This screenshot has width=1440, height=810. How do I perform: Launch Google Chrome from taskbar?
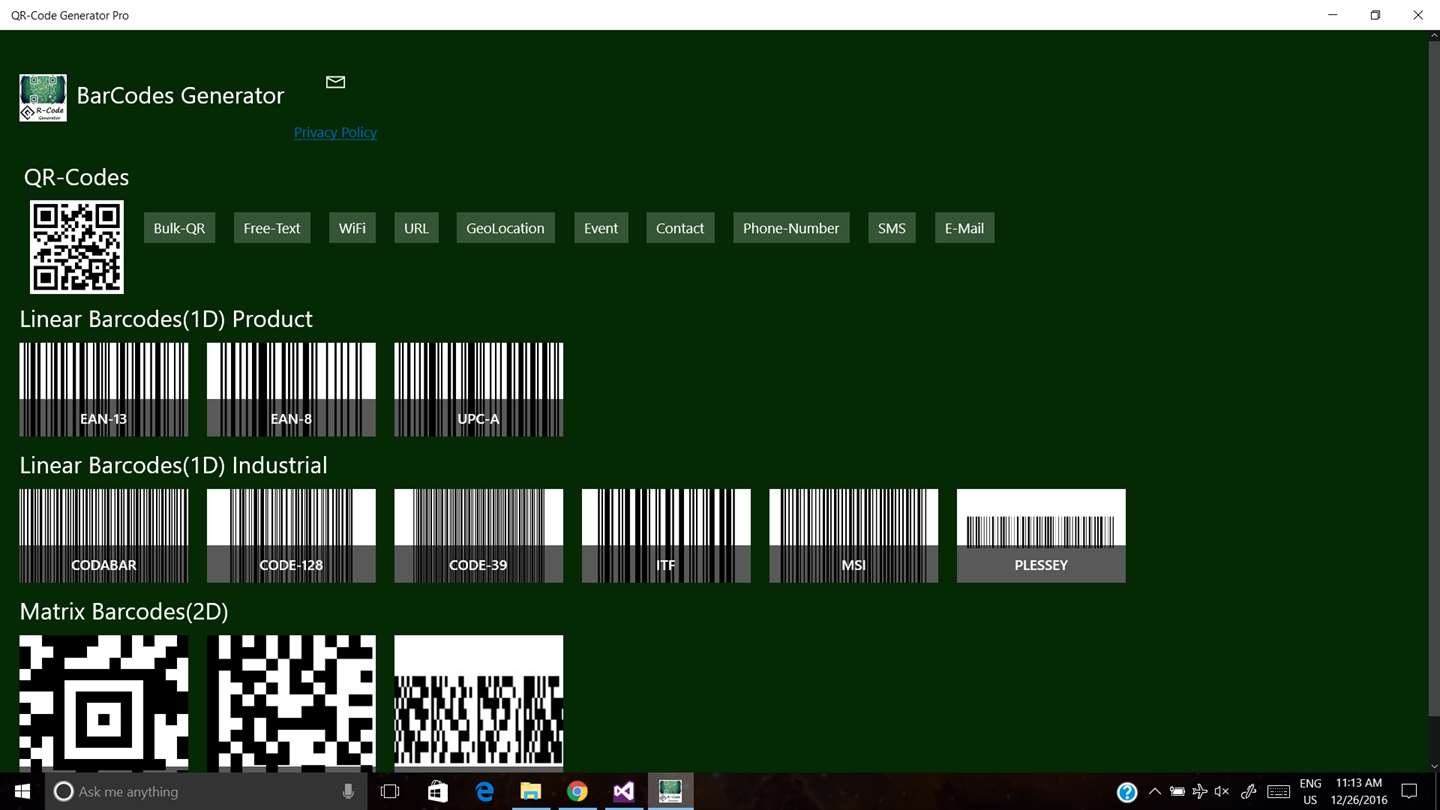(577, 791)
